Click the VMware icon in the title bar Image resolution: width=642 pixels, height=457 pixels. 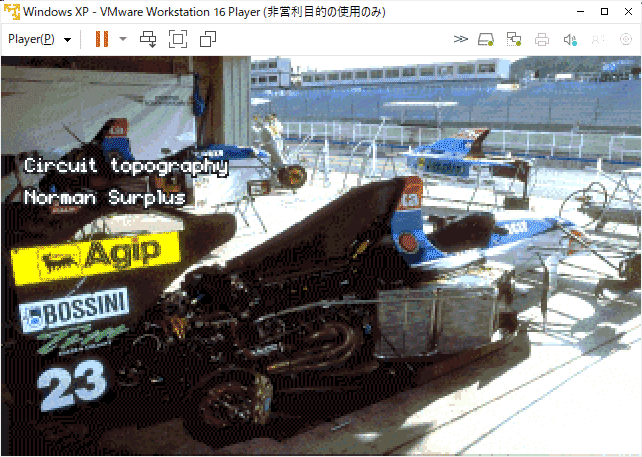click(x=11, y=11)
